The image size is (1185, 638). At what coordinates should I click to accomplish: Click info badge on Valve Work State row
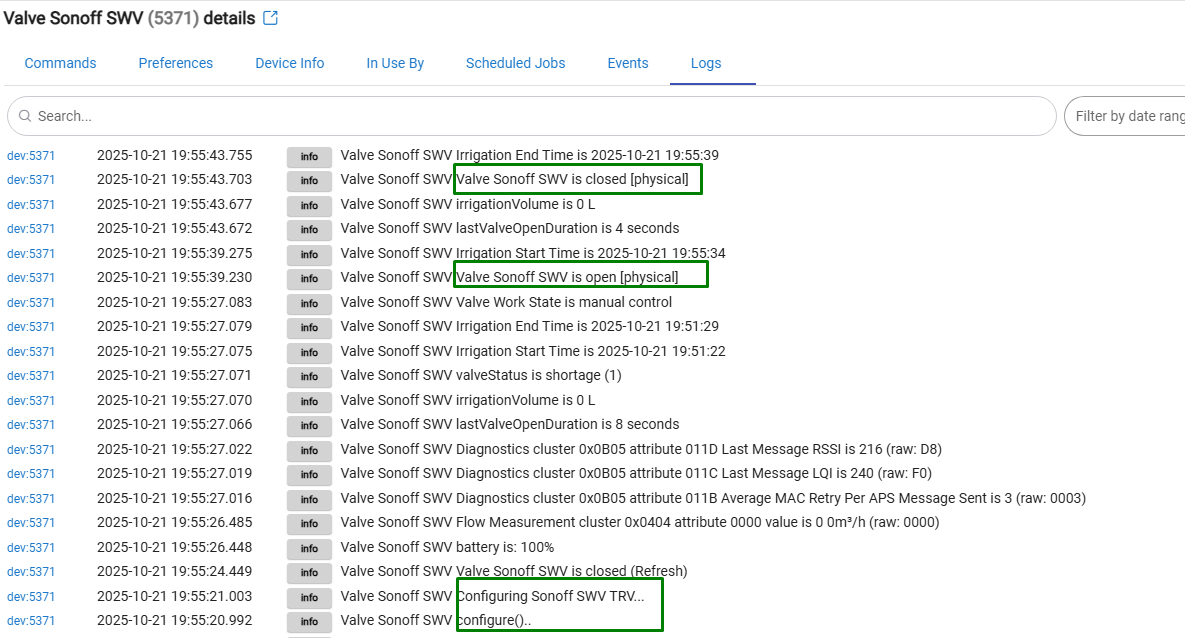pos(309,303)
